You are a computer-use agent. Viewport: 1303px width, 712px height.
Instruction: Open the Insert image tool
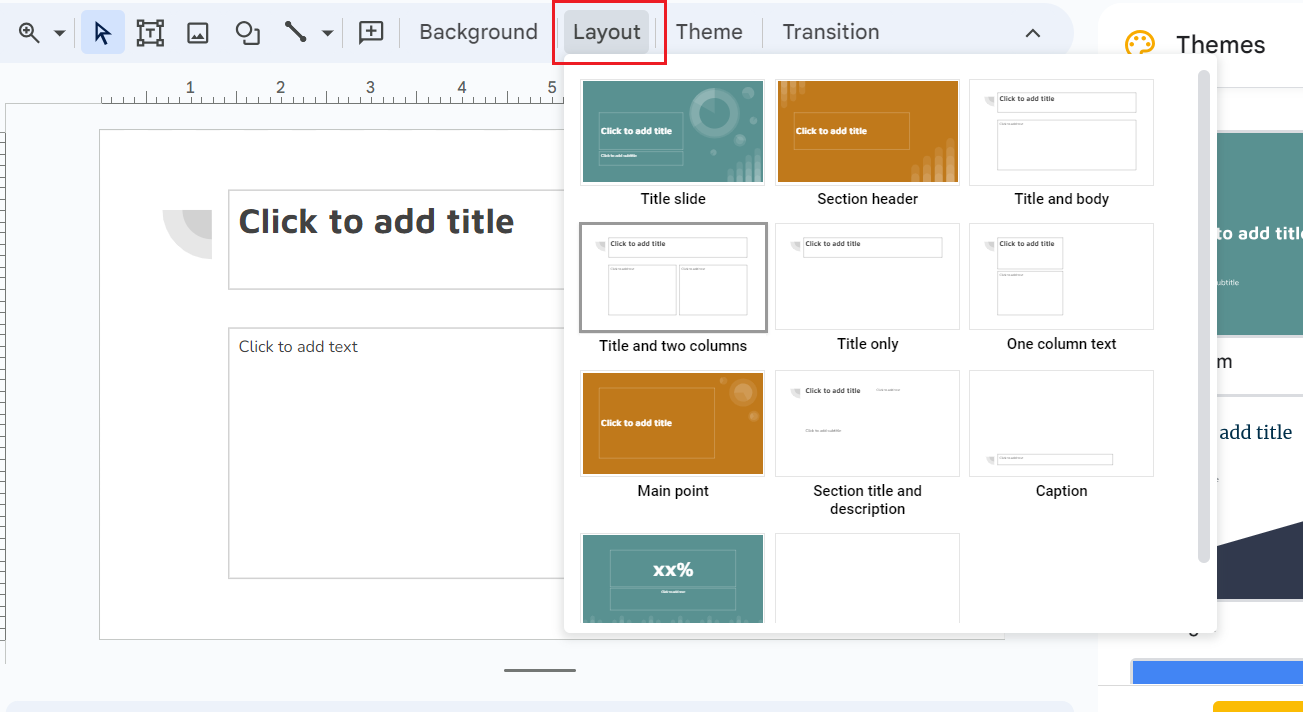point(196,31)
